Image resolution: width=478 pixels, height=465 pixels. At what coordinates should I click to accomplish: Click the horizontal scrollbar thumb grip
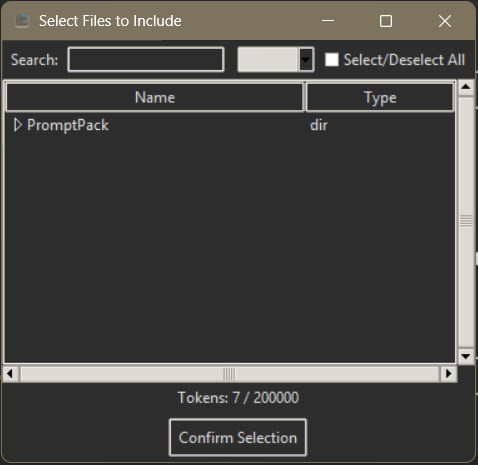point(229,374)
